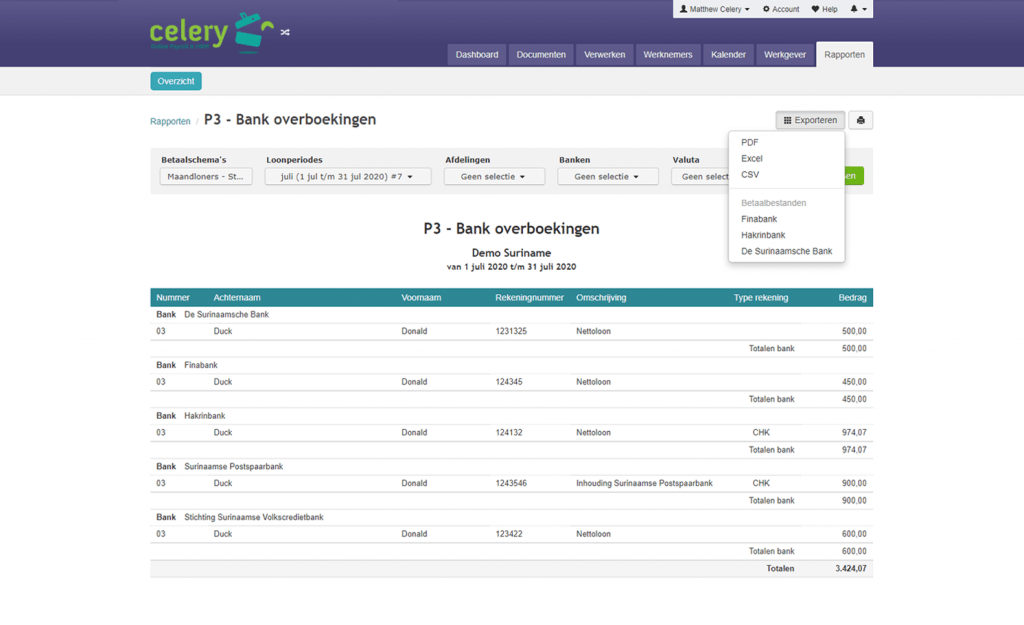Switch to the Werkgever tab
Viewport: 1024px width, 625px height.
[784, 55]
